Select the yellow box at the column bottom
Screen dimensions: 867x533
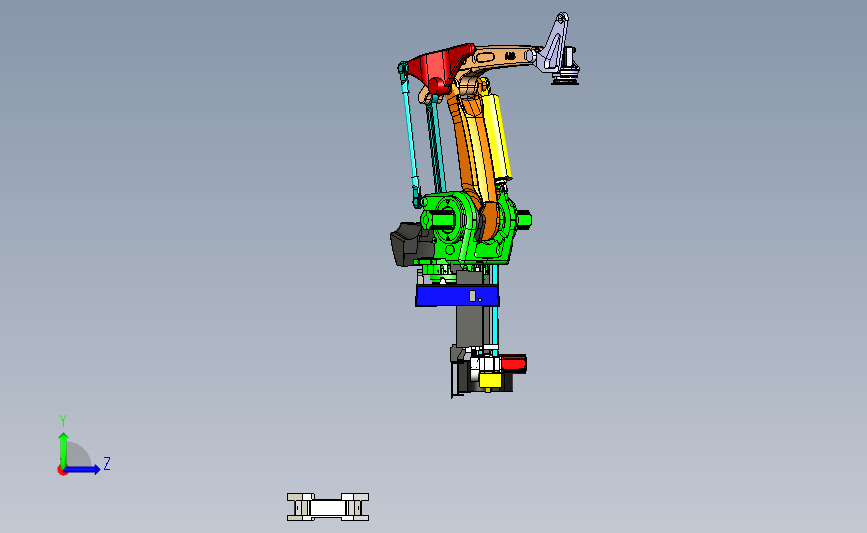click(490, 380)
